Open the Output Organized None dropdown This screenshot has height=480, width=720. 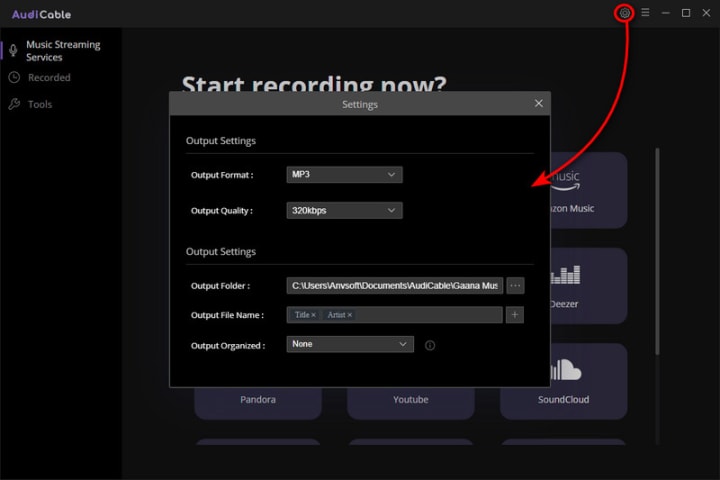click(350, 344)
